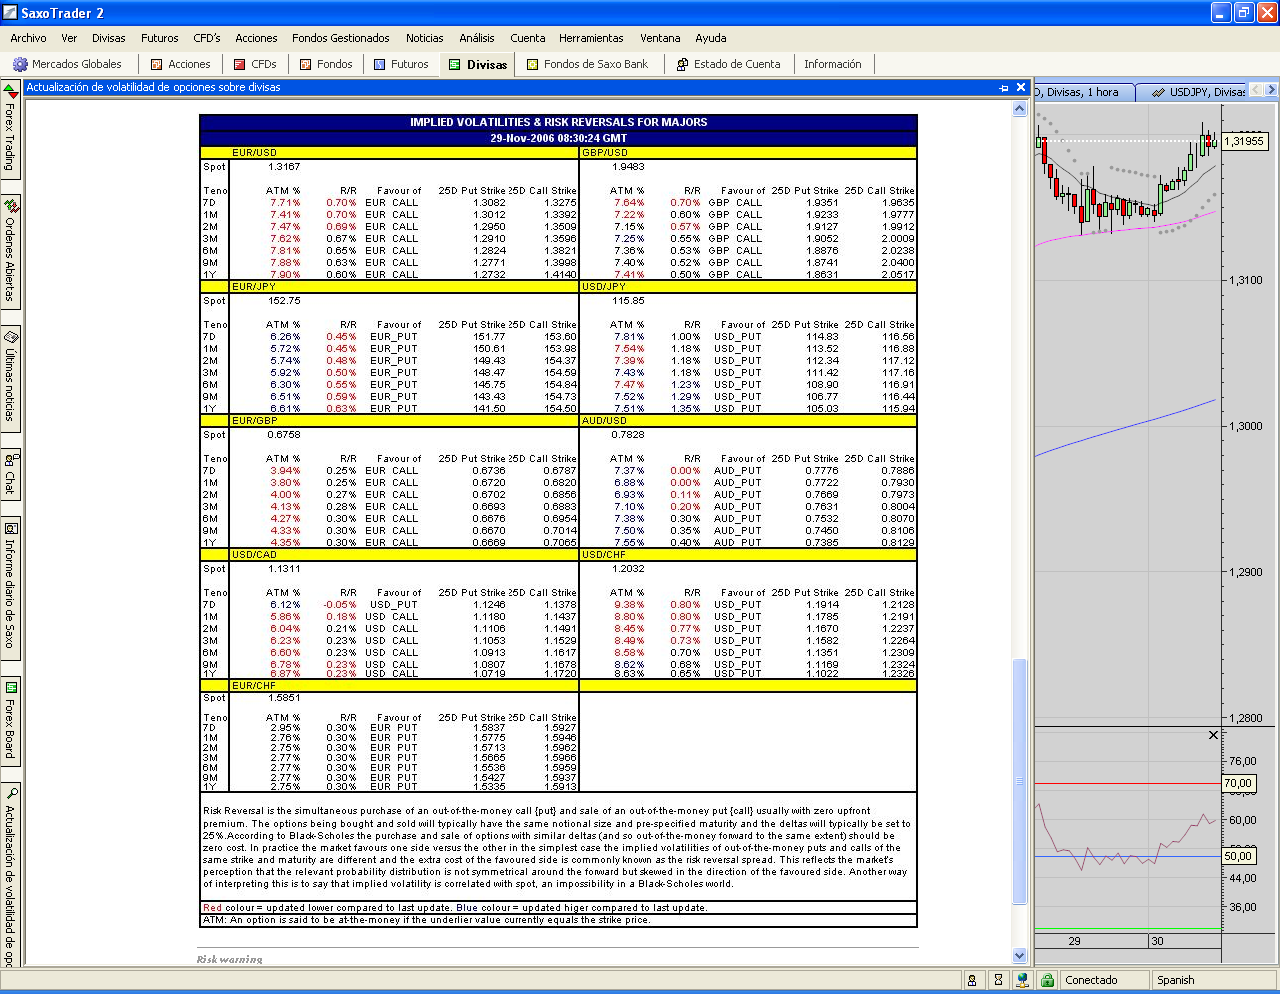Viewport: 1280px width, 994px height.
Task: Open the Análisis menu
Action: click(477, 38)
